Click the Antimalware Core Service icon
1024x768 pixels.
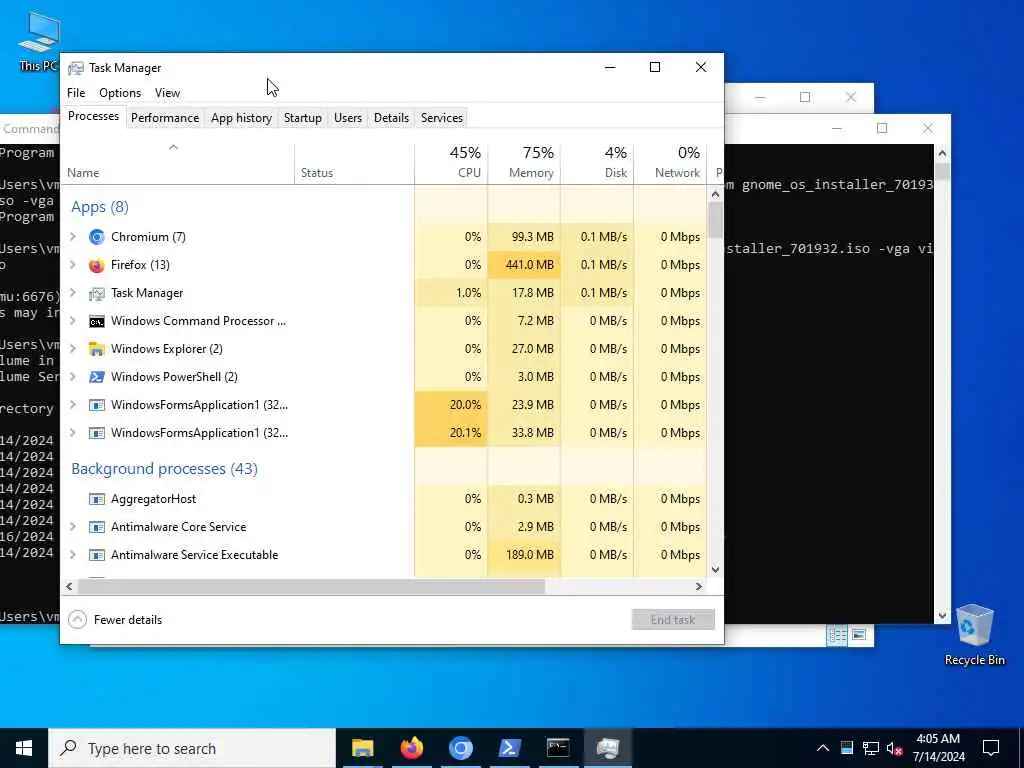coord(97,527)
